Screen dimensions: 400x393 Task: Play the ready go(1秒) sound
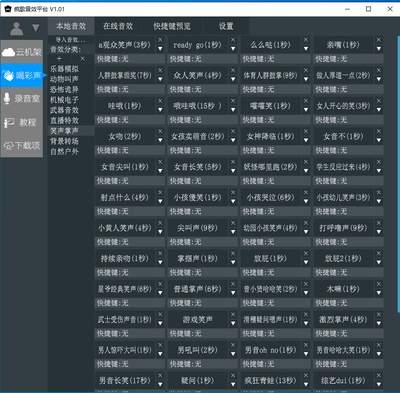point(197,45)
